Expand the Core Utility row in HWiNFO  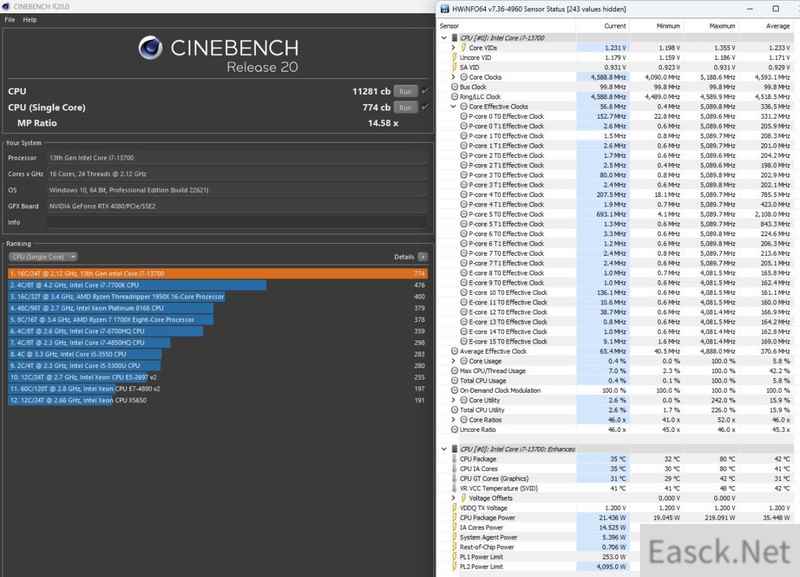(x=453, y=400)
